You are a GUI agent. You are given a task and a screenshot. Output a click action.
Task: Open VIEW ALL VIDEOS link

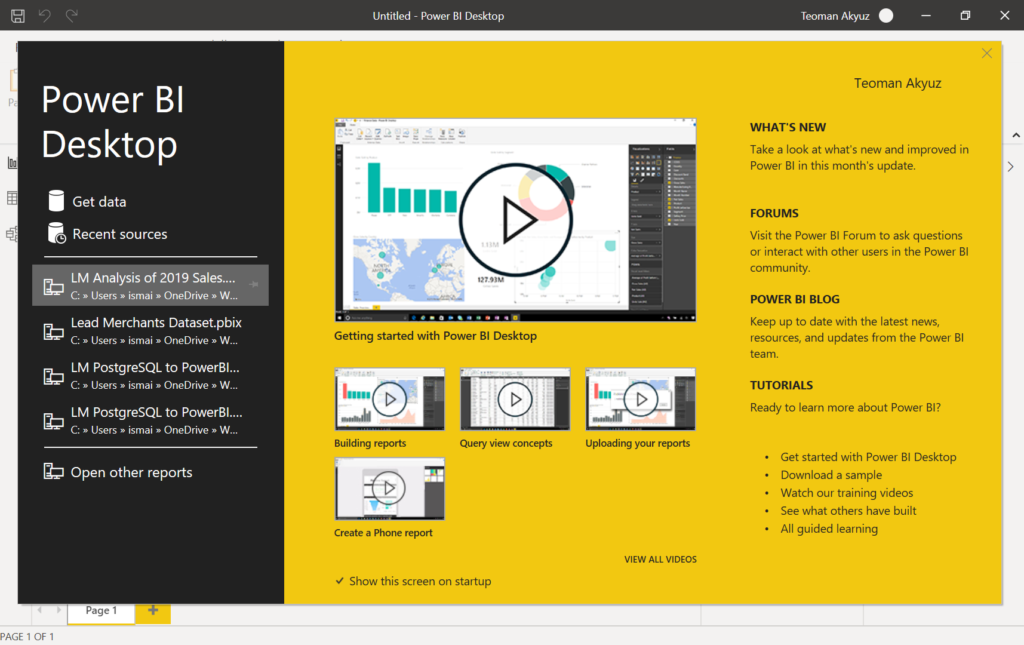click(x=660, y=559)
